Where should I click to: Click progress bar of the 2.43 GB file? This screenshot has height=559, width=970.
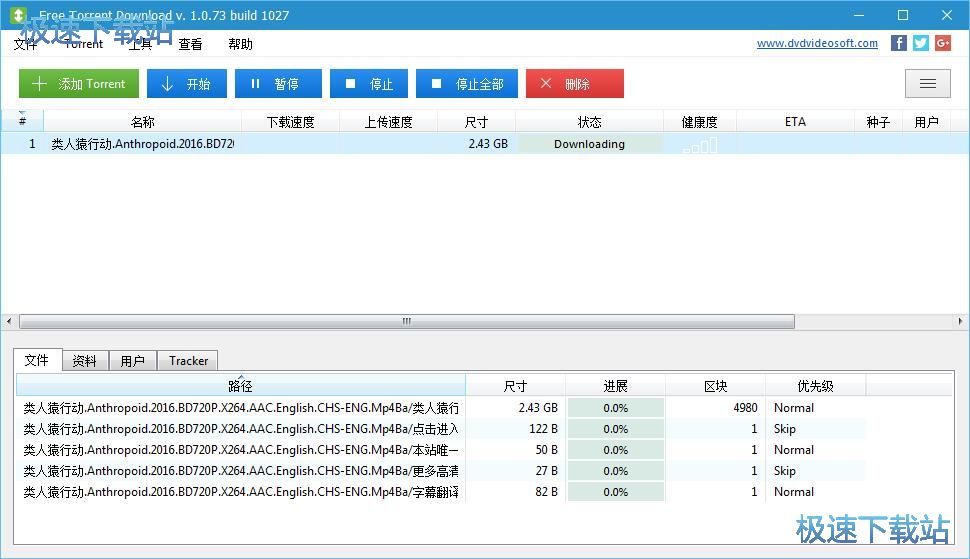click(616, 408)
